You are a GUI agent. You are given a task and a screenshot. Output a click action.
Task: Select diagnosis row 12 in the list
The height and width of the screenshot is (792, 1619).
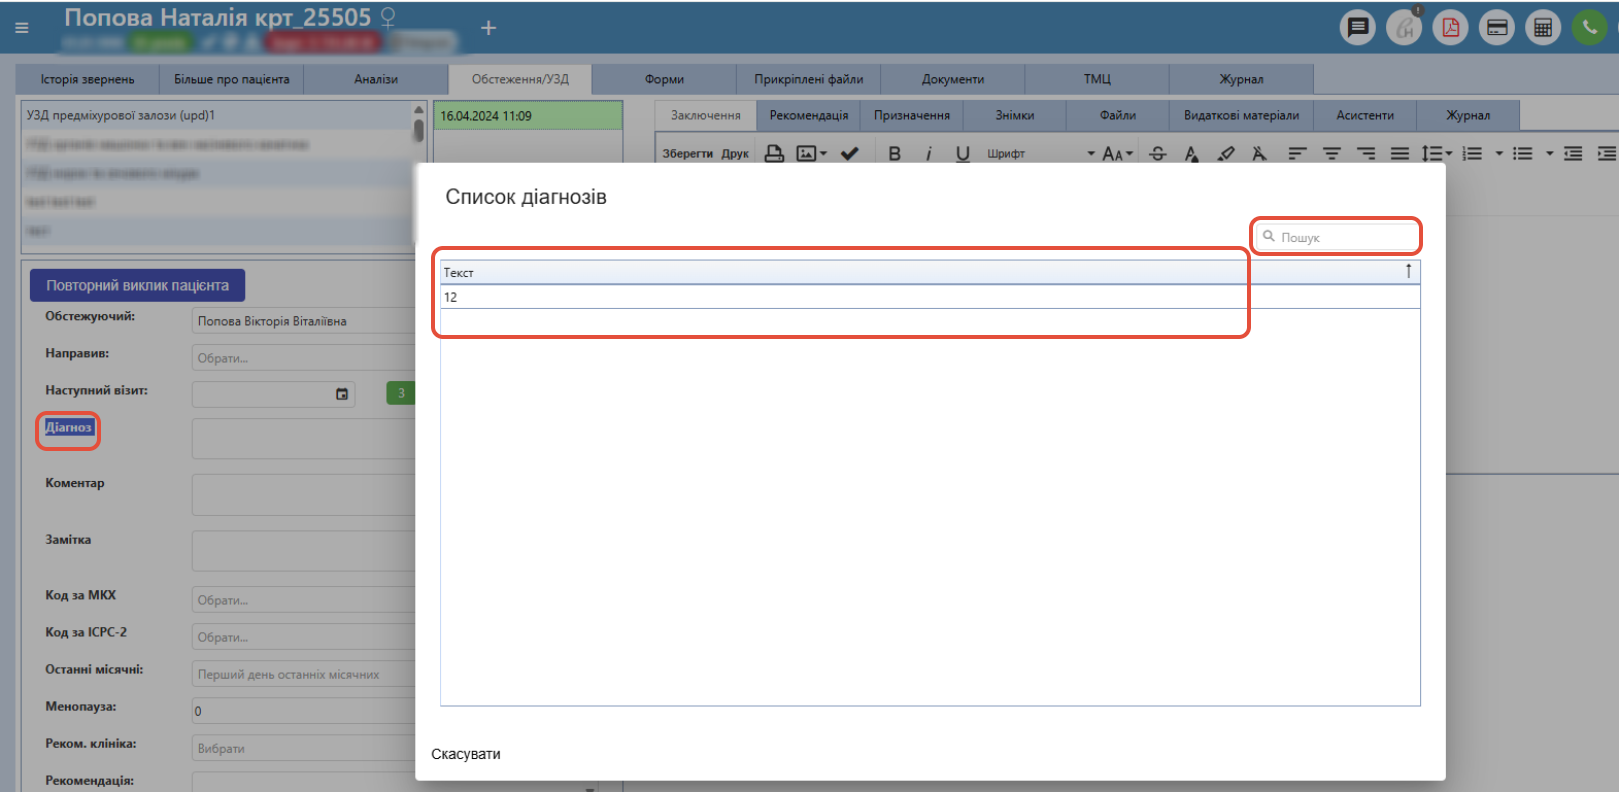(x=930, y=297)
